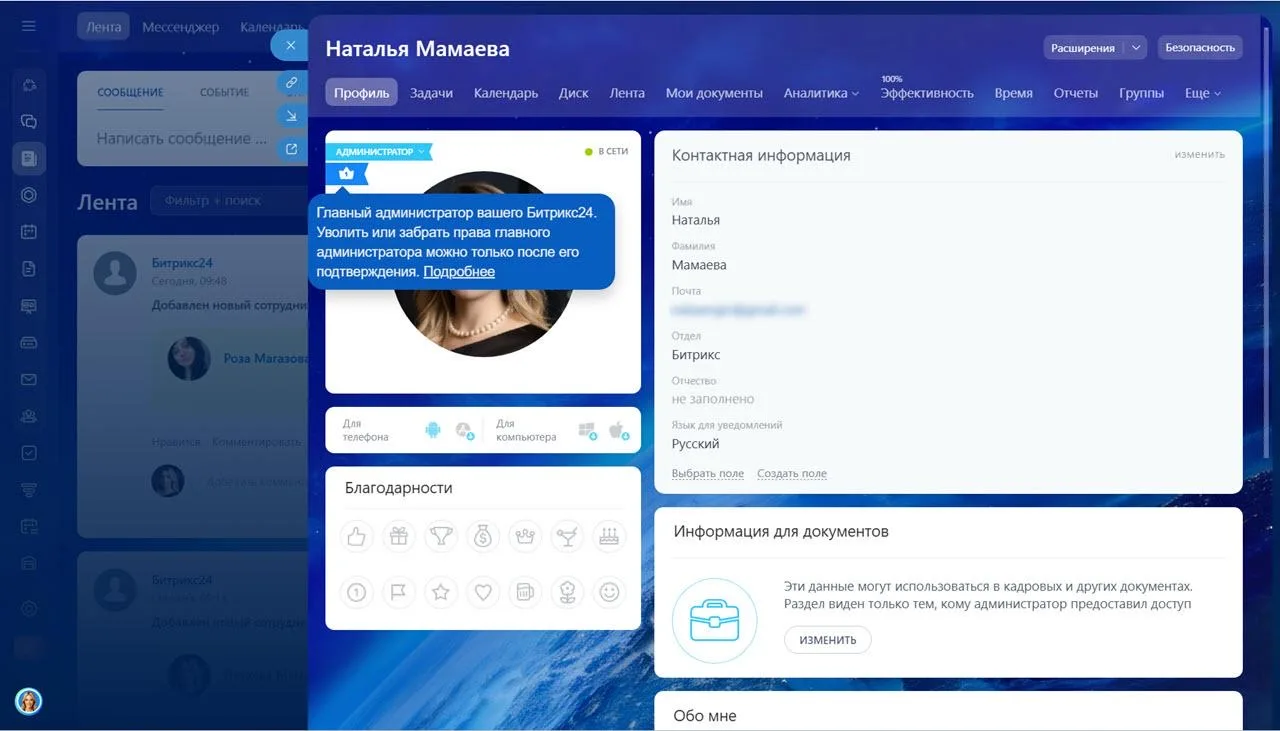The image size is (1280, 731).
Task: Click the Безопасность button
Action: coord(1200,47)
